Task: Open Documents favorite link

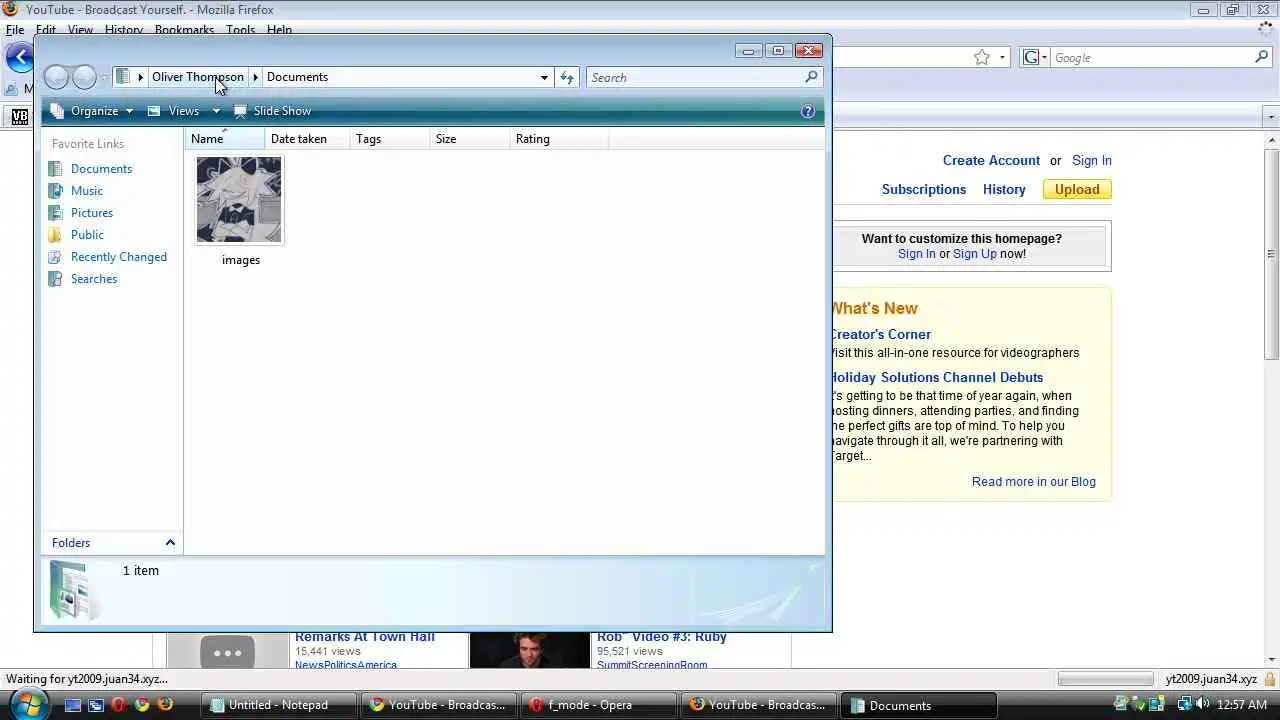Action: (x=101, y=169)
